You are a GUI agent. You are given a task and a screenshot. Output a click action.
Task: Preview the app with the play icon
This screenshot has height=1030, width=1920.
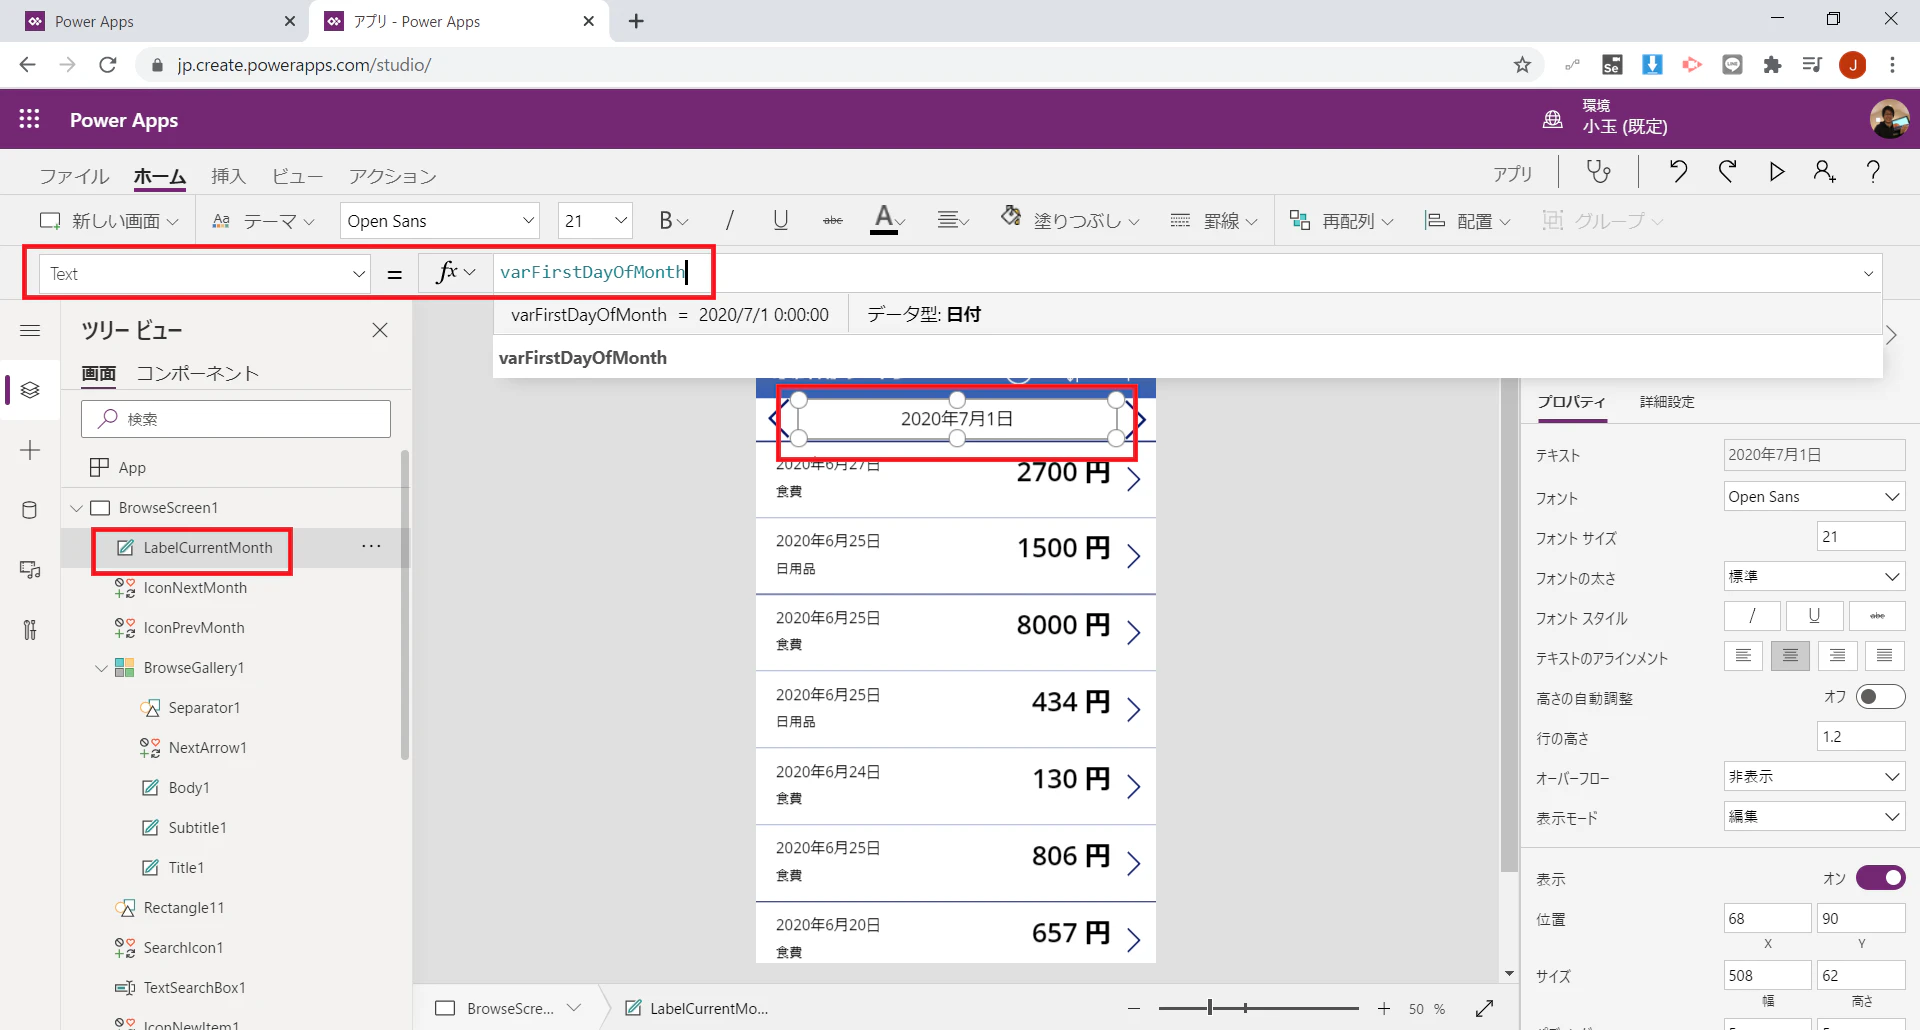[1776, 172]
